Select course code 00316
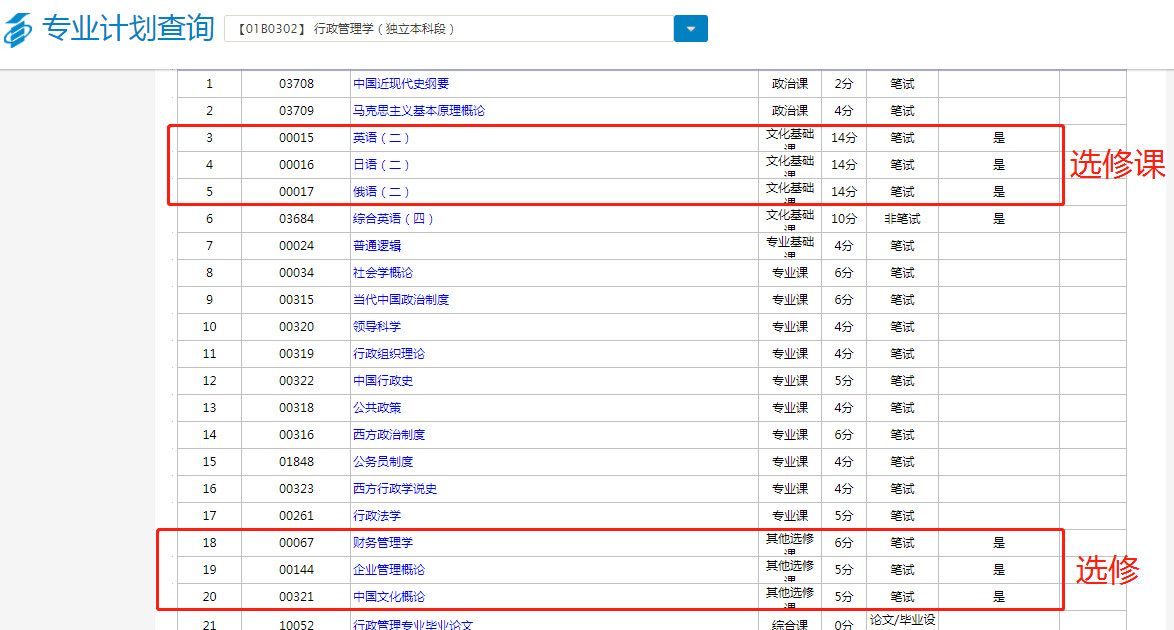 point(296,434)
